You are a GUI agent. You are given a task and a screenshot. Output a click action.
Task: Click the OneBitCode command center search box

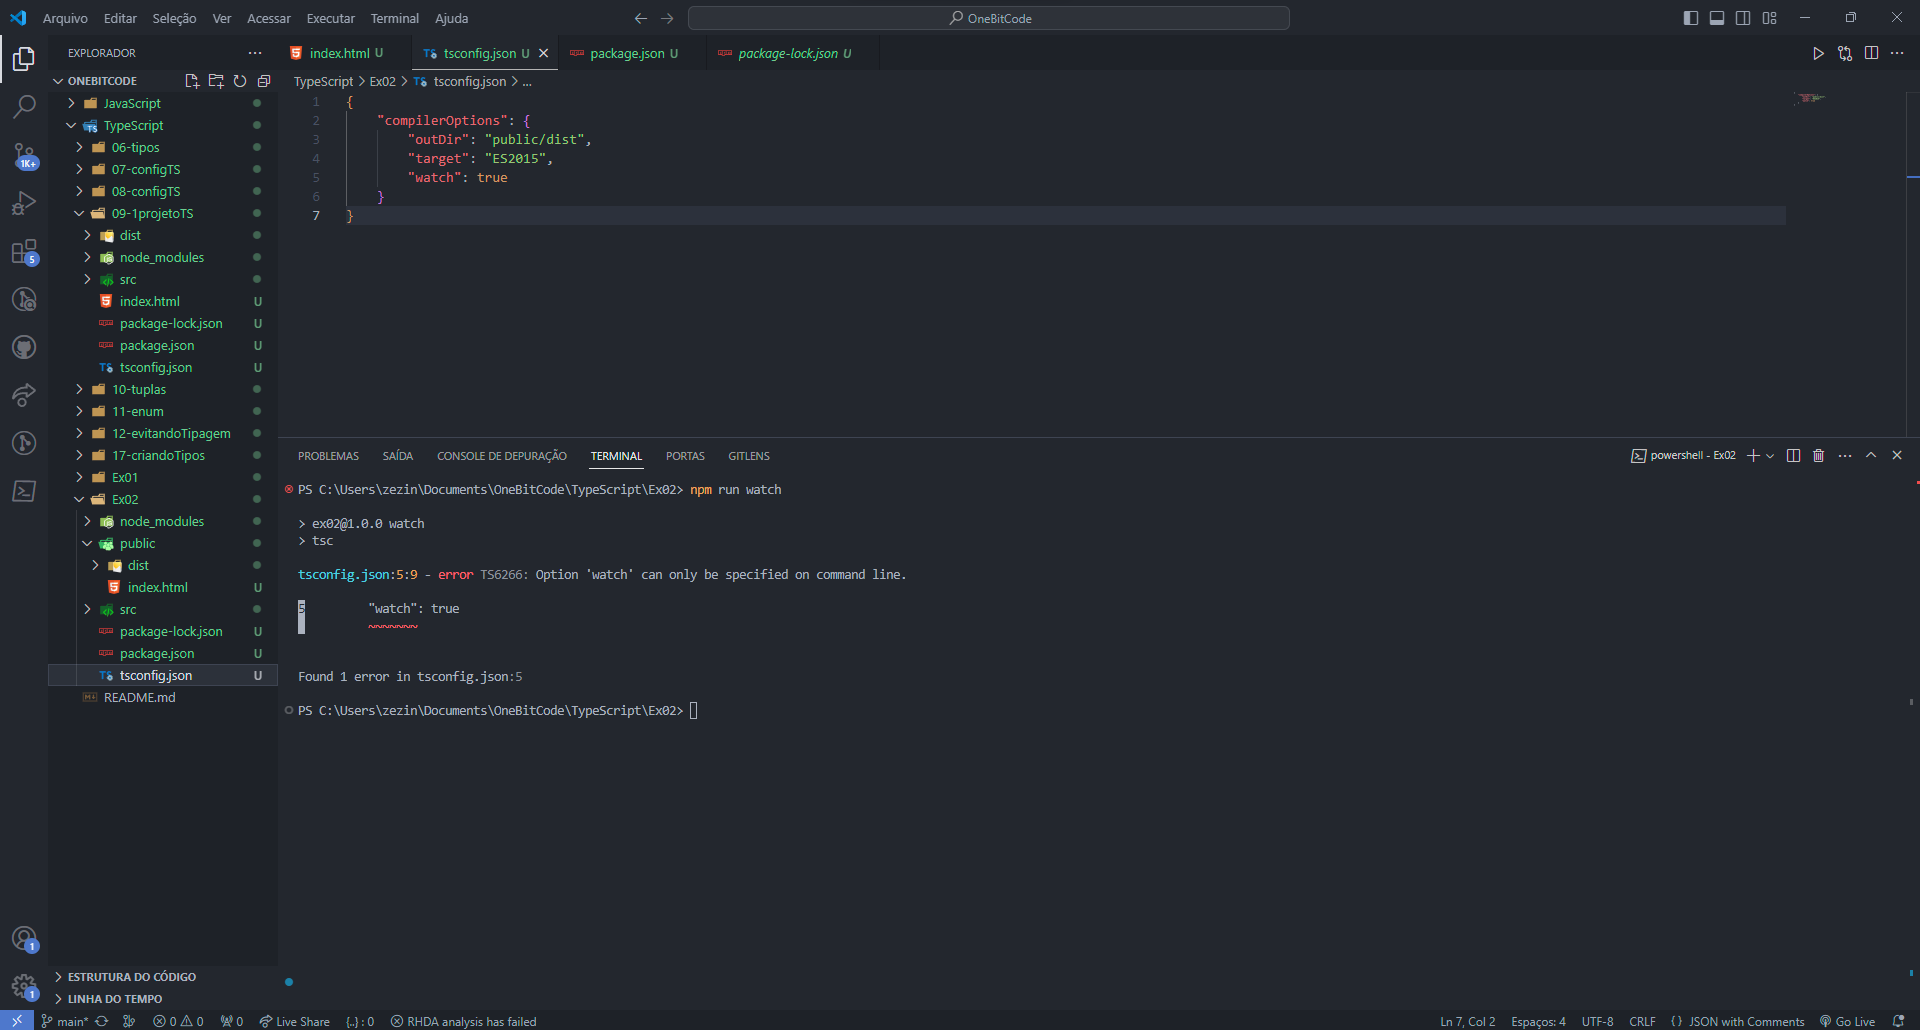(x=989, y=18)
